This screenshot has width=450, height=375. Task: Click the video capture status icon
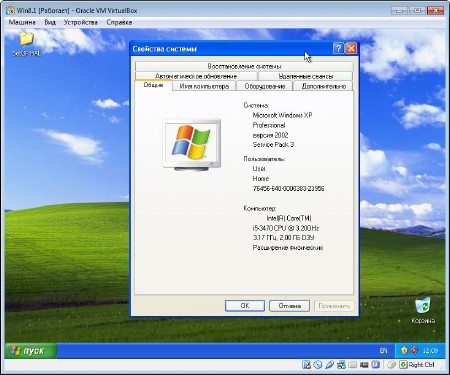(364, 365)
